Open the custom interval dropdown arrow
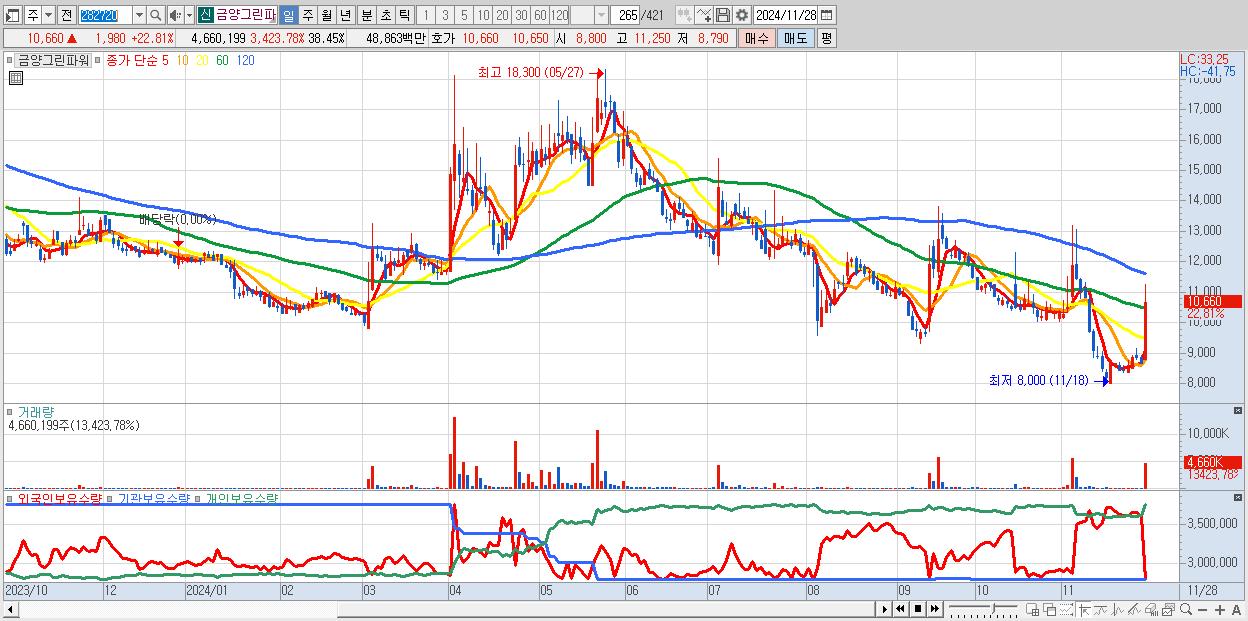 [x=601, y=15]
